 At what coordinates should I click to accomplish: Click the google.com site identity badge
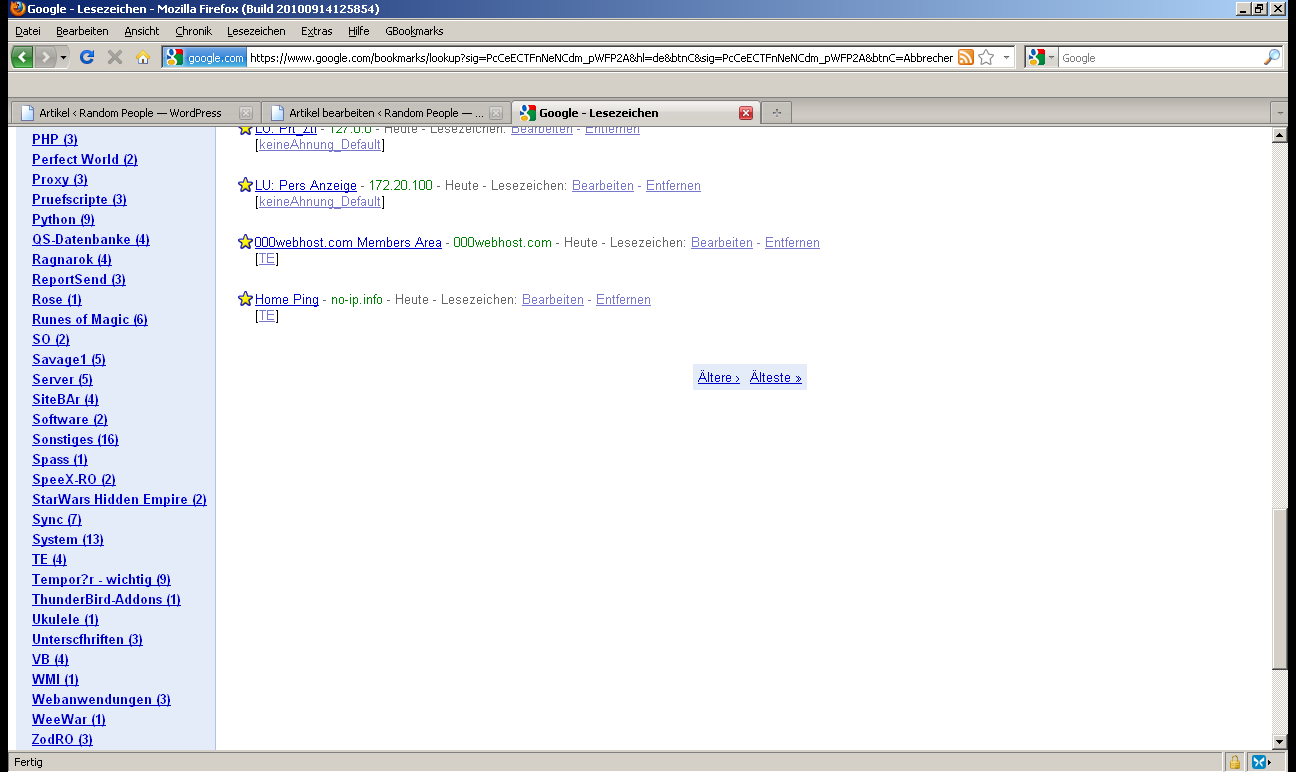pyautogui.click(x=205, y=58)
